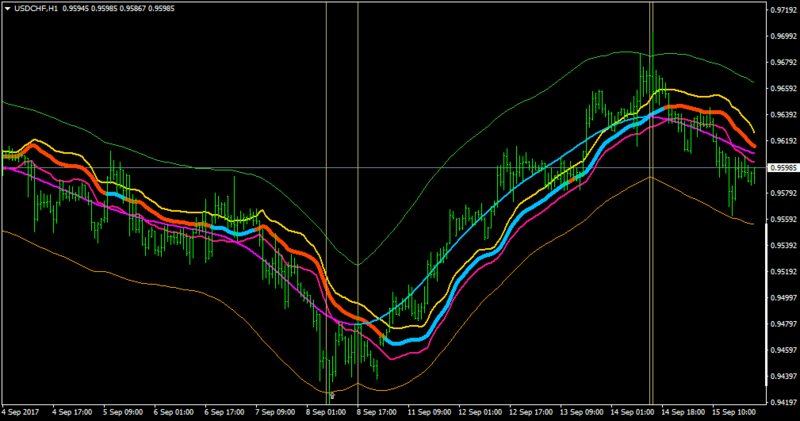Click the 8 Sep 17:00 time label
The image size is (800, 421).
[x=377, y=412]
